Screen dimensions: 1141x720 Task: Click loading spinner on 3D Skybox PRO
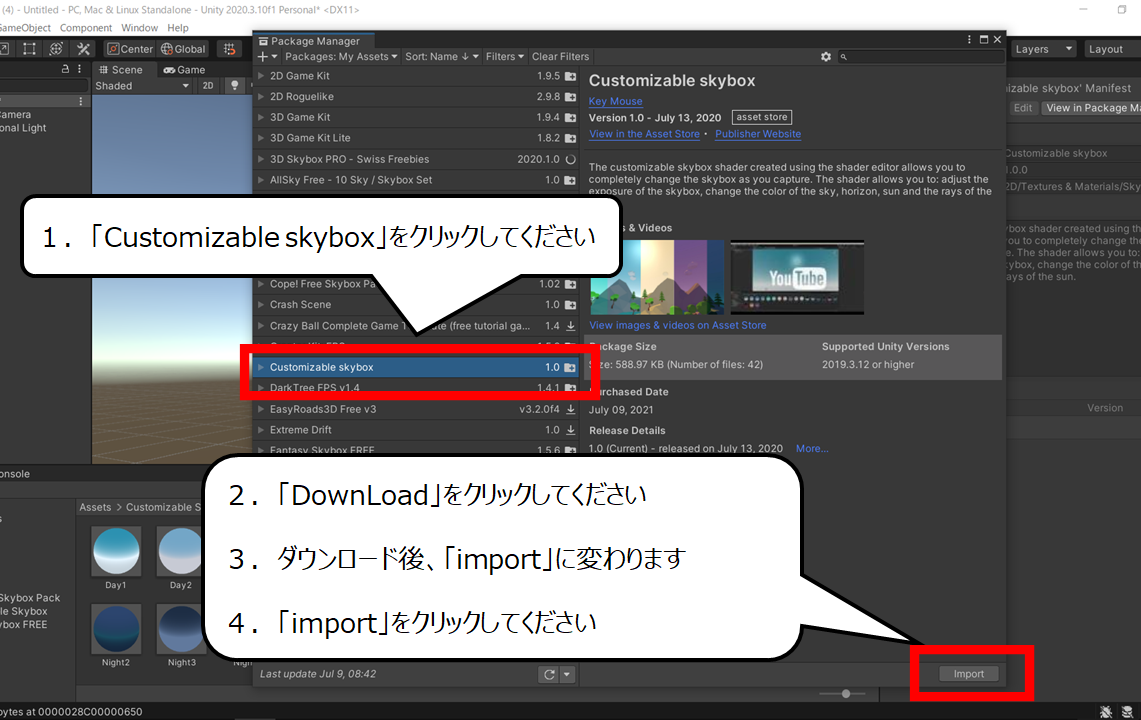(x=570, y=159)
